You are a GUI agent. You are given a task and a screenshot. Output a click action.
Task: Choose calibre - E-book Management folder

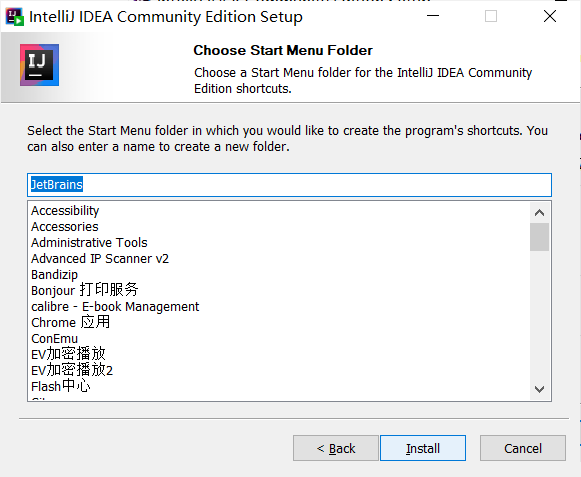(115, 307)
